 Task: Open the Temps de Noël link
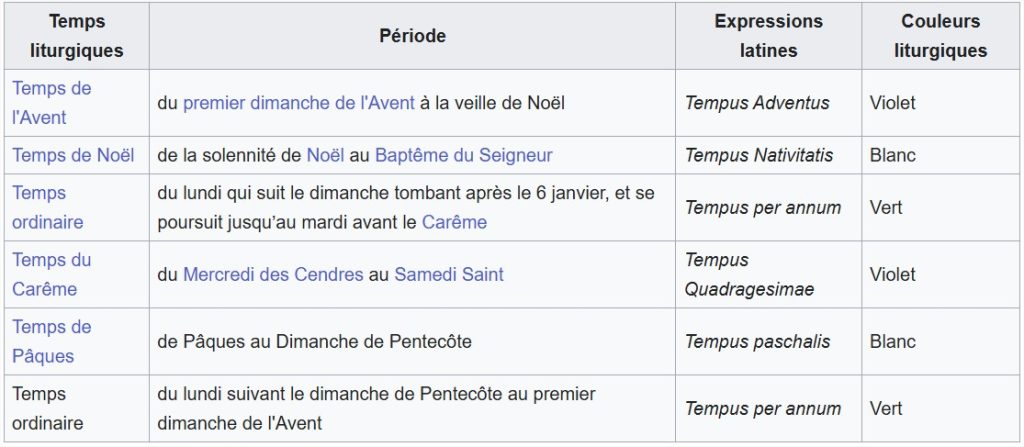(73, 156)
